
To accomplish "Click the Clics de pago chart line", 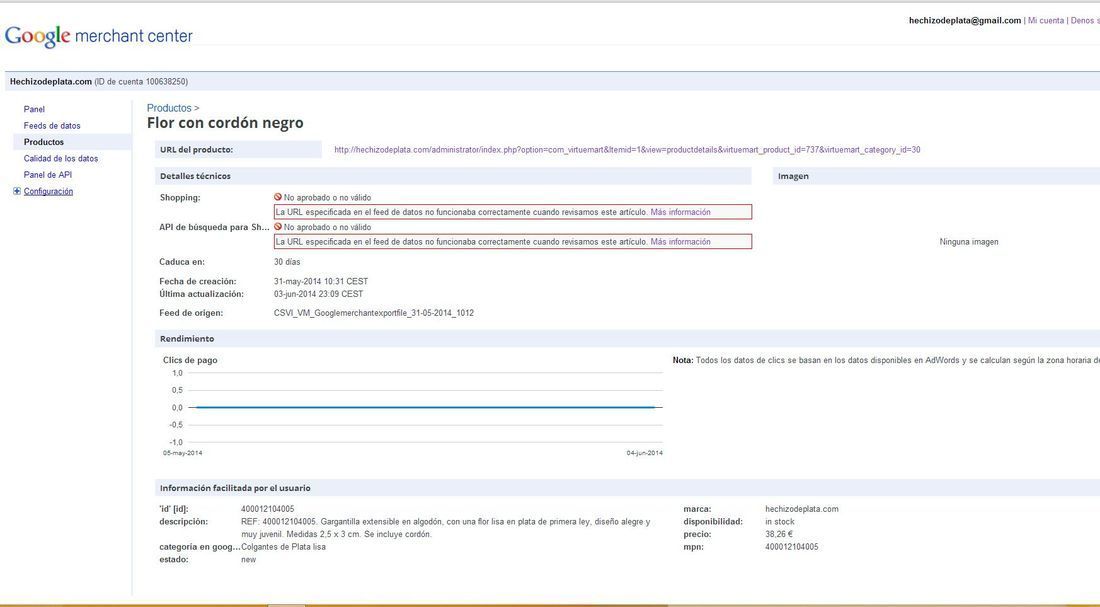I will coord(425,407).
